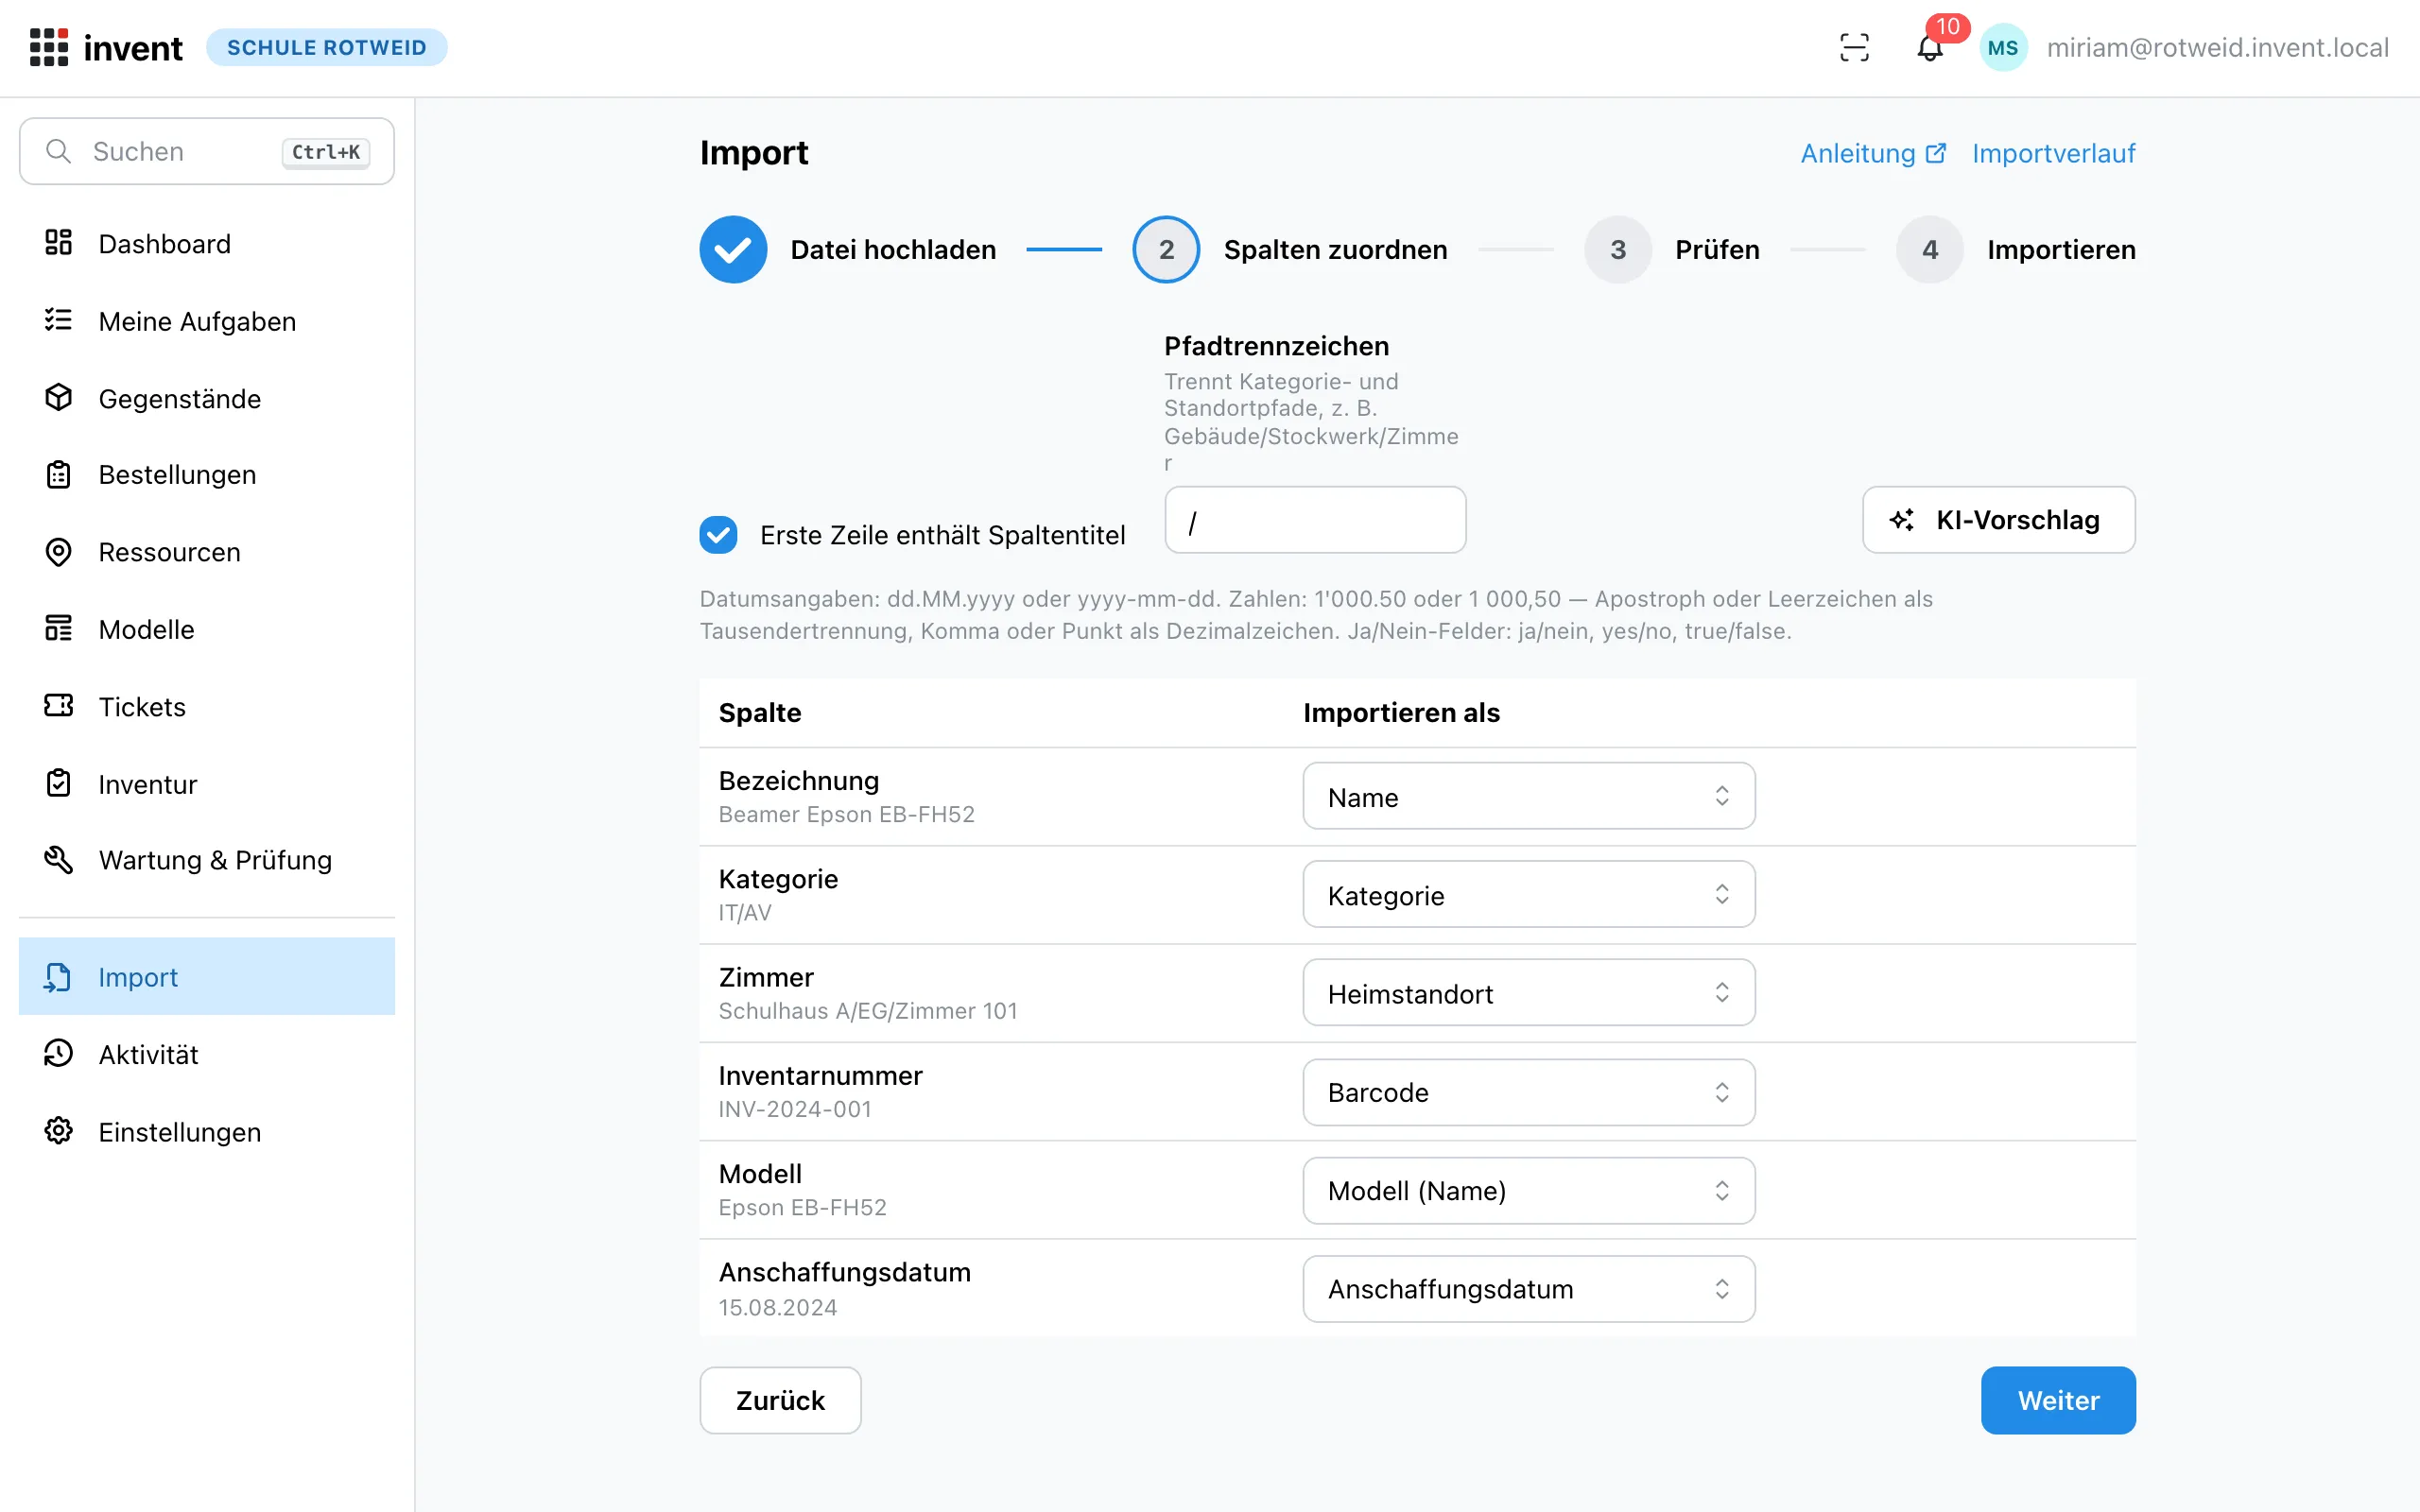The image size is (2420, 1512).
Task: Click the Wartung & Prüfung wrench icon
Action: click(x=58, y=860)
